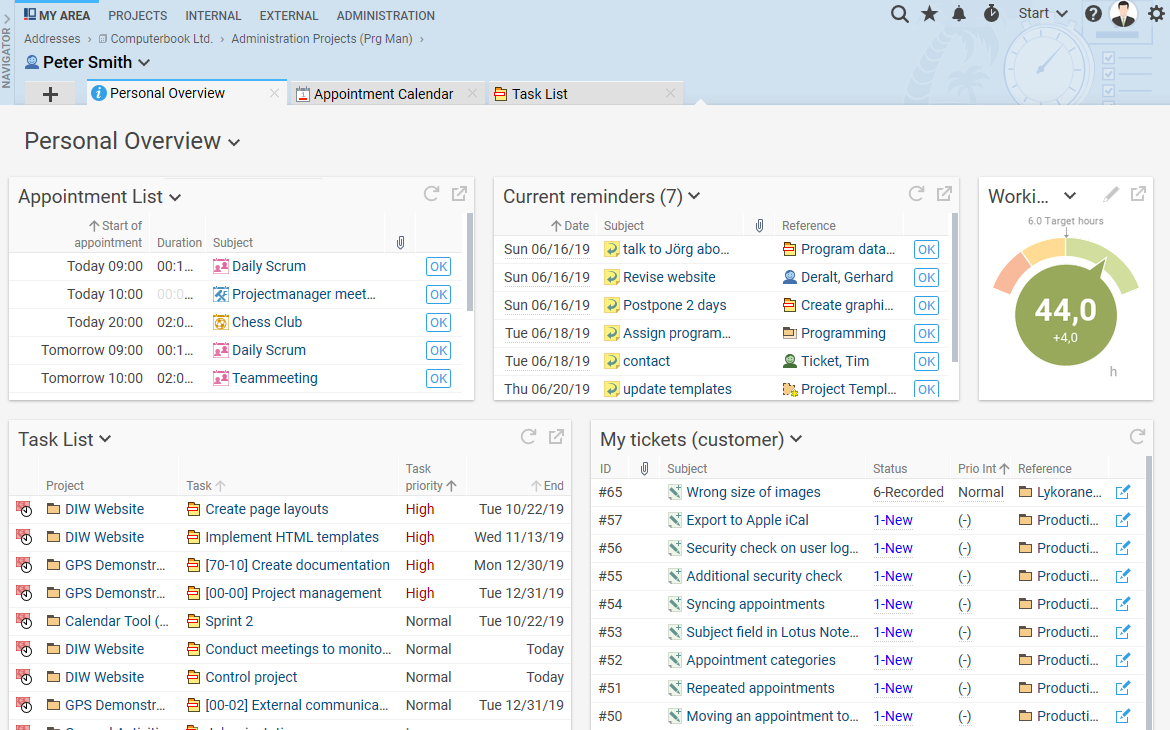
Task: Expand the Peter Smith dropdown
Action: tap(145, 63)
